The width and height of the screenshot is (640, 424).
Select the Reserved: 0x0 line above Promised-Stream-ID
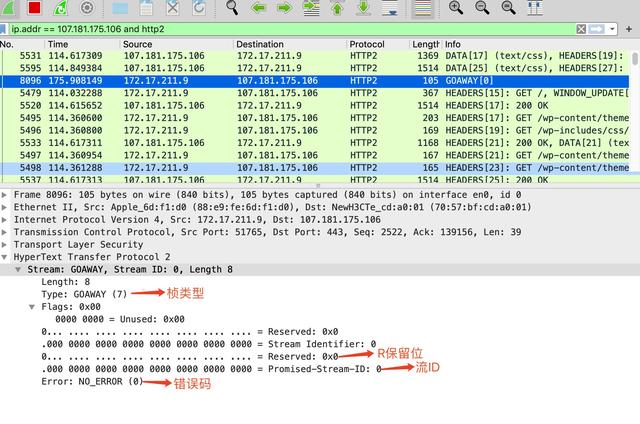coord(190,357)
